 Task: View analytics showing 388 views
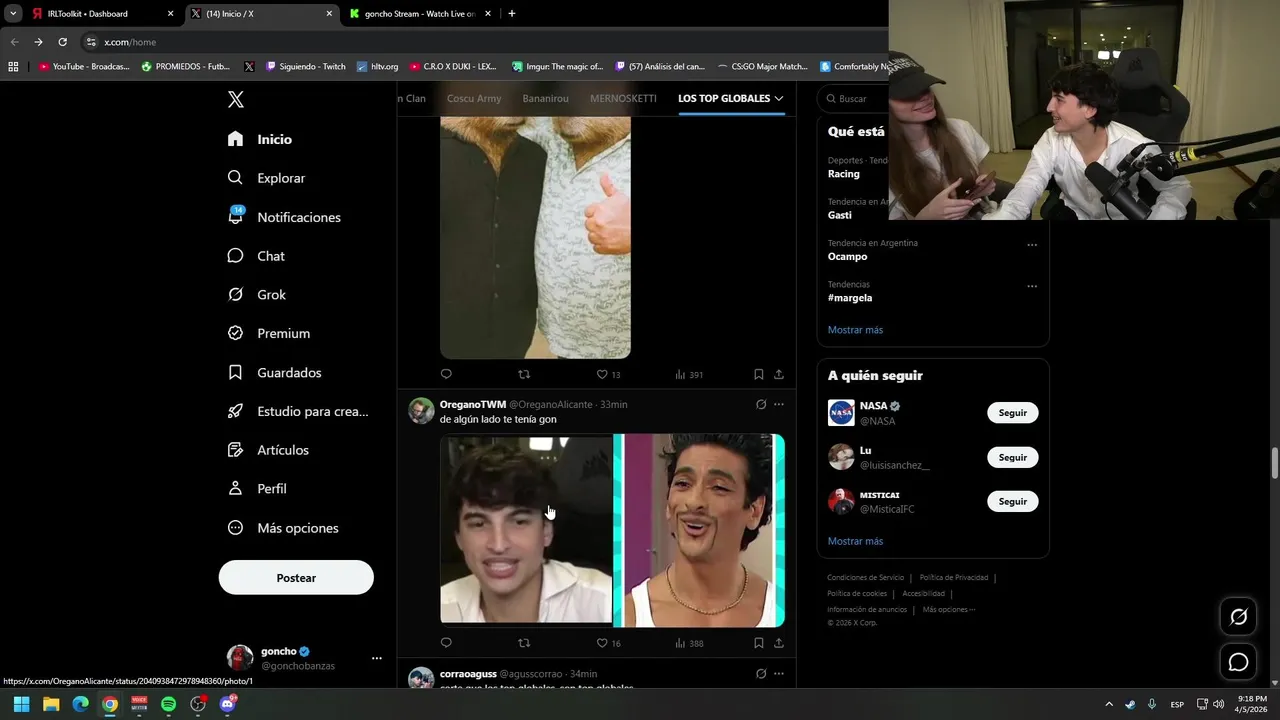coord(689,643)
